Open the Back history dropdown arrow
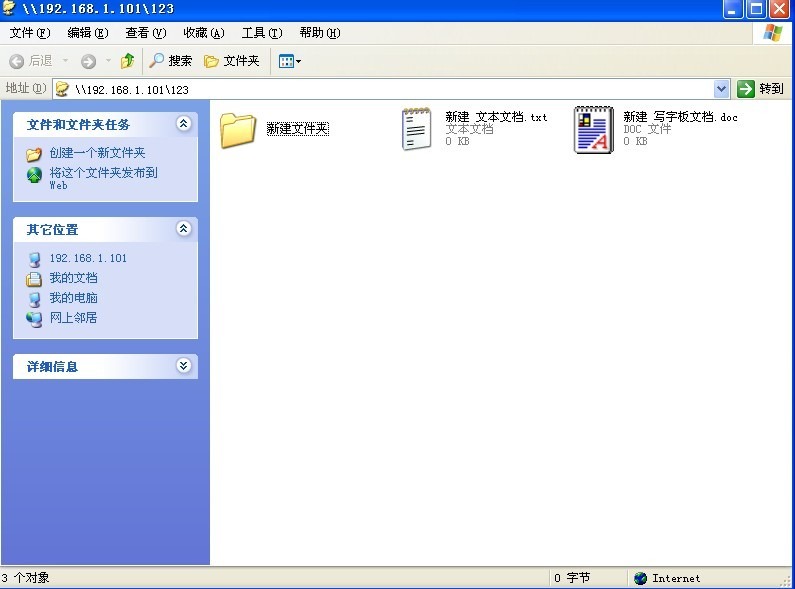 click(65, 61)
